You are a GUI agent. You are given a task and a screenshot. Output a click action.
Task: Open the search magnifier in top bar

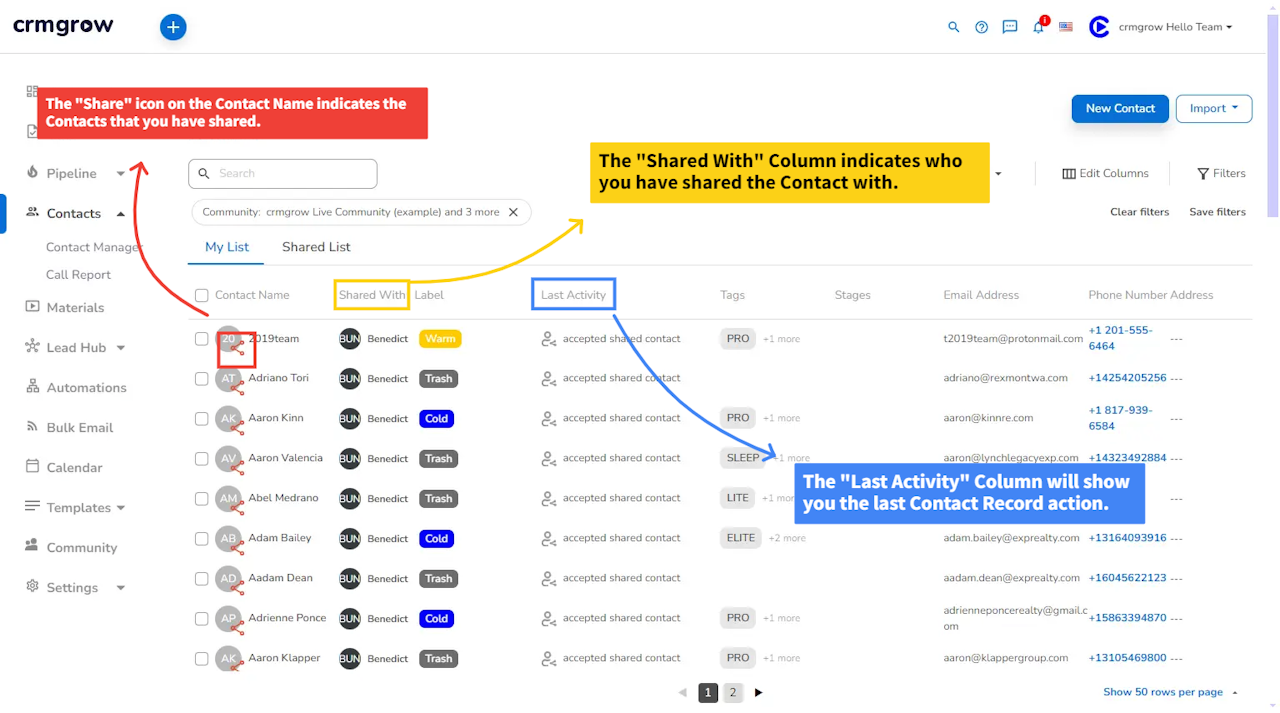(954, 27)
